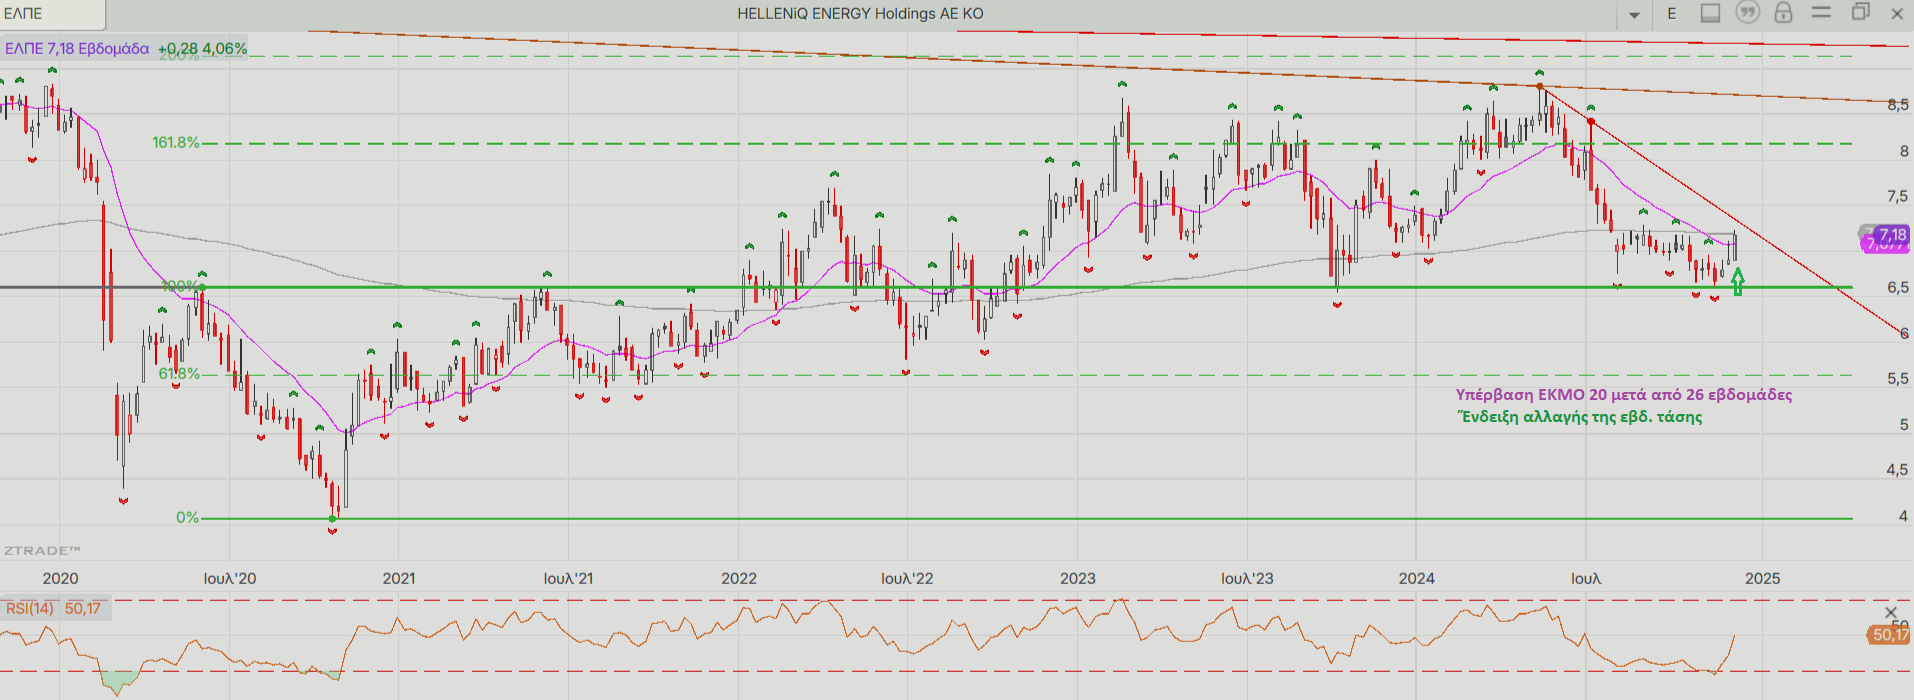Click the 2025 time axis label

(1763, 578)
